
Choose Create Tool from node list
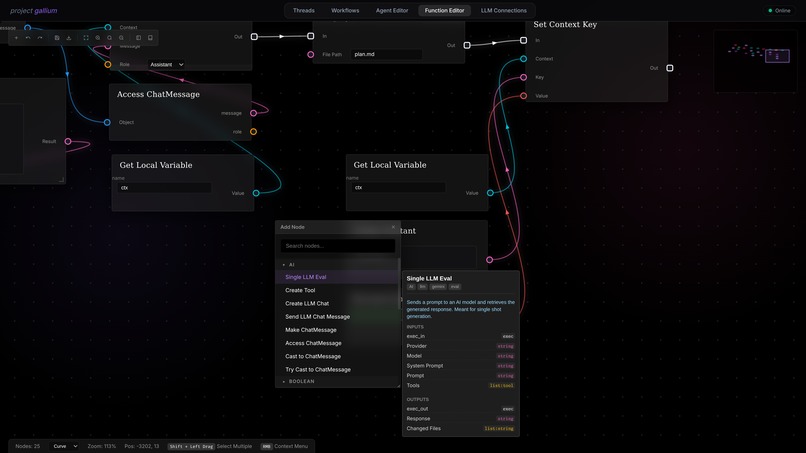(337, 291)
